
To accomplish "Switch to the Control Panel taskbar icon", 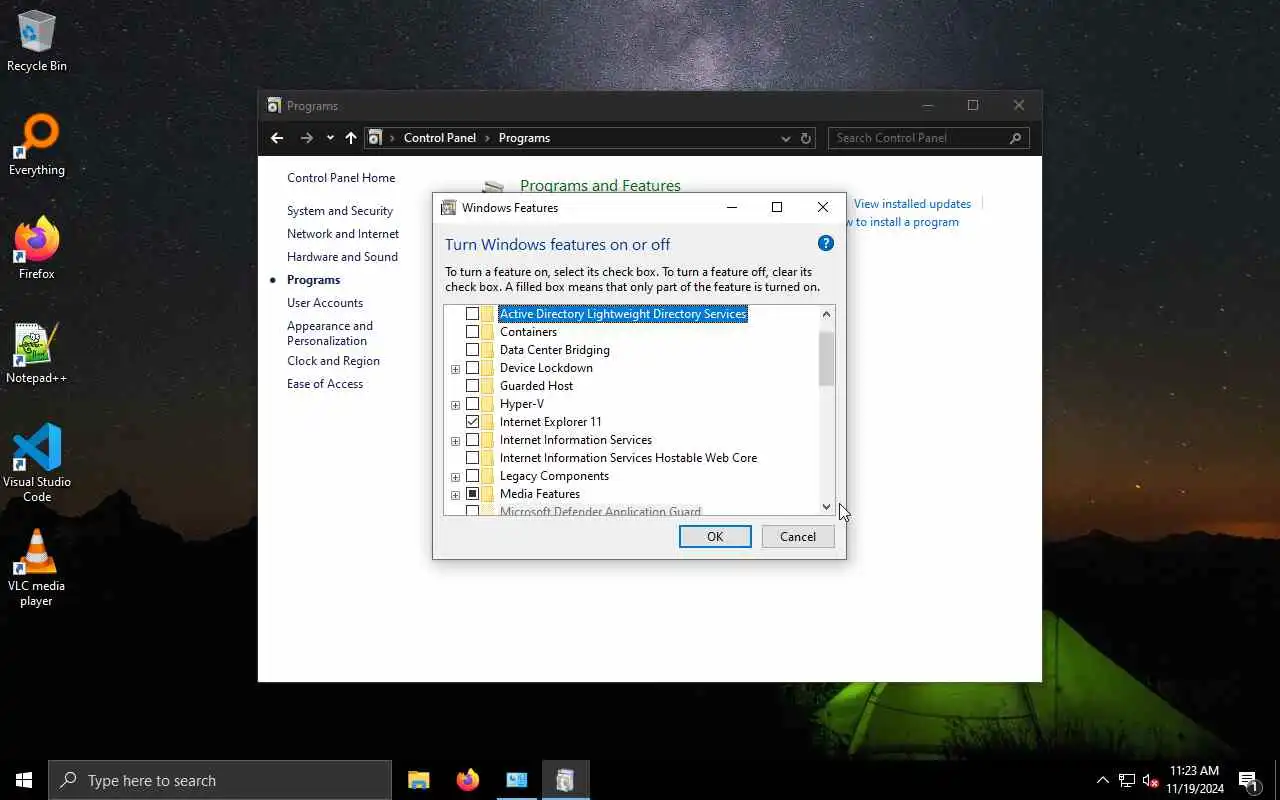I will [x=516, y=780].
